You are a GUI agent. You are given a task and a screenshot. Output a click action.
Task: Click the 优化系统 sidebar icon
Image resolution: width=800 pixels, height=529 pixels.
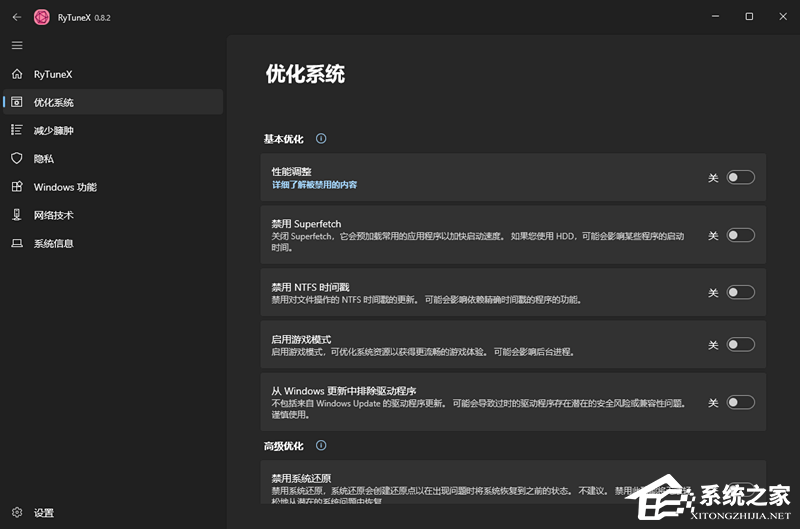pos(17,102)
